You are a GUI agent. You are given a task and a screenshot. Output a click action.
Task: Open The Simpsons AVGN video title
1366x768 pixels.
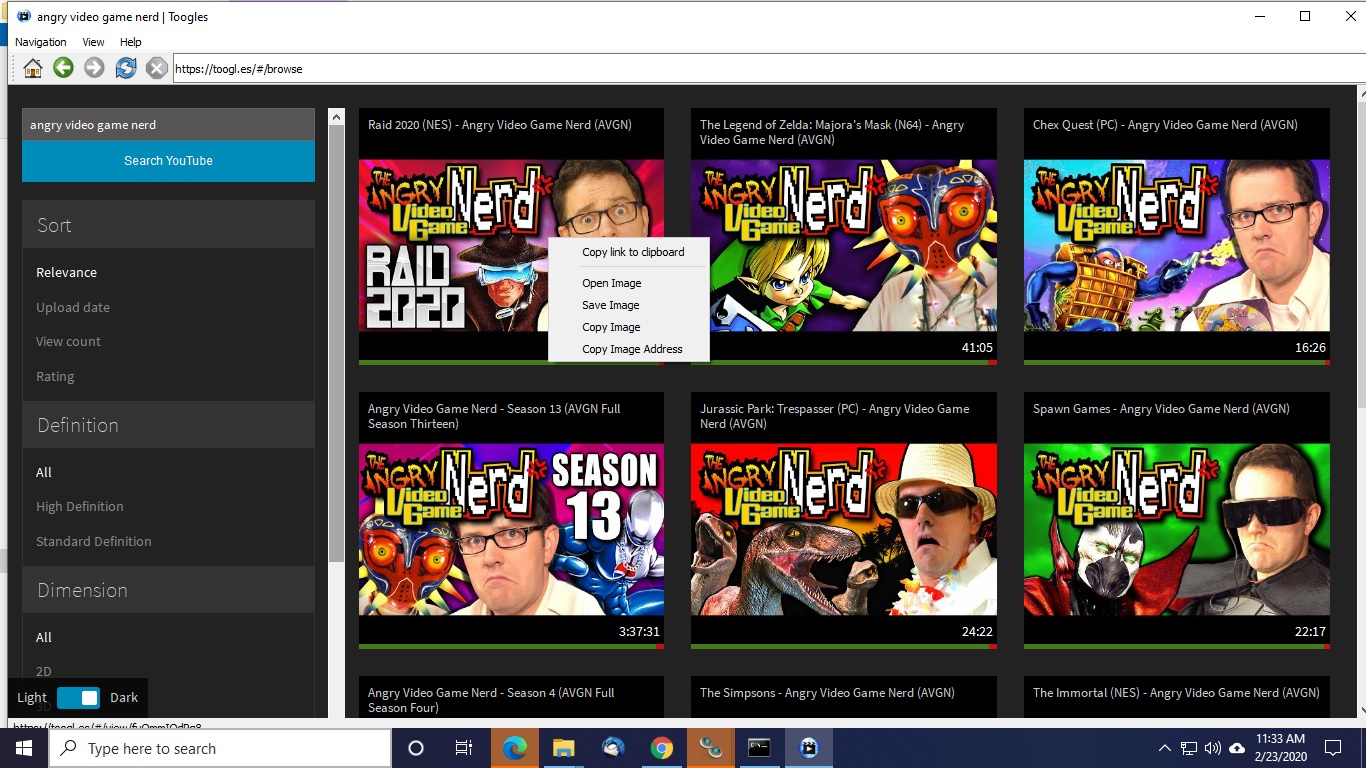(x=827, y=693)
